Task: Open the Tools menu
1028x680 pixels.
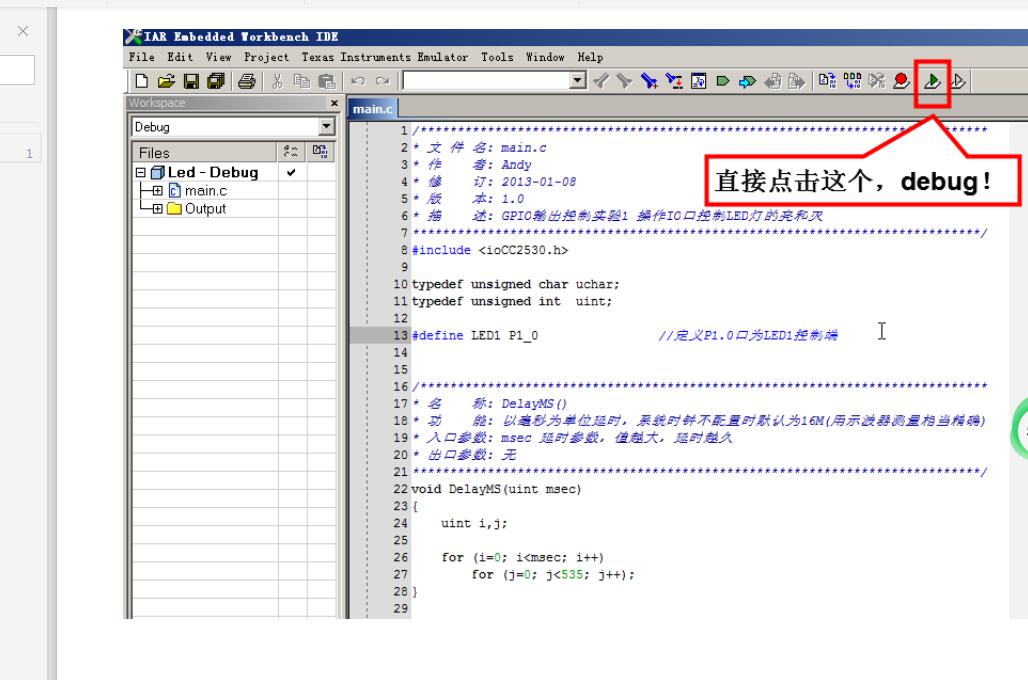Action: pos(497,57)
